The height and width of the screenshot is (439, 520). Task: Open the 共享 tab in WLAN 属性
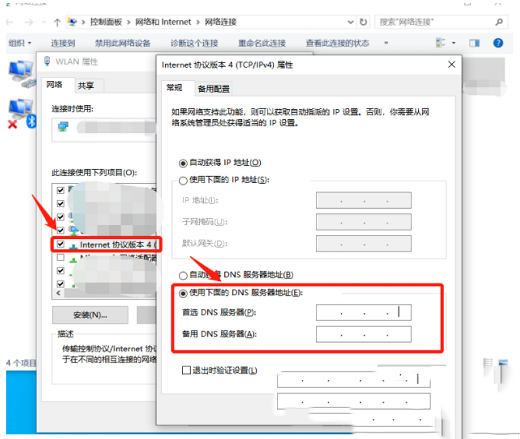[x=86, y=86]
